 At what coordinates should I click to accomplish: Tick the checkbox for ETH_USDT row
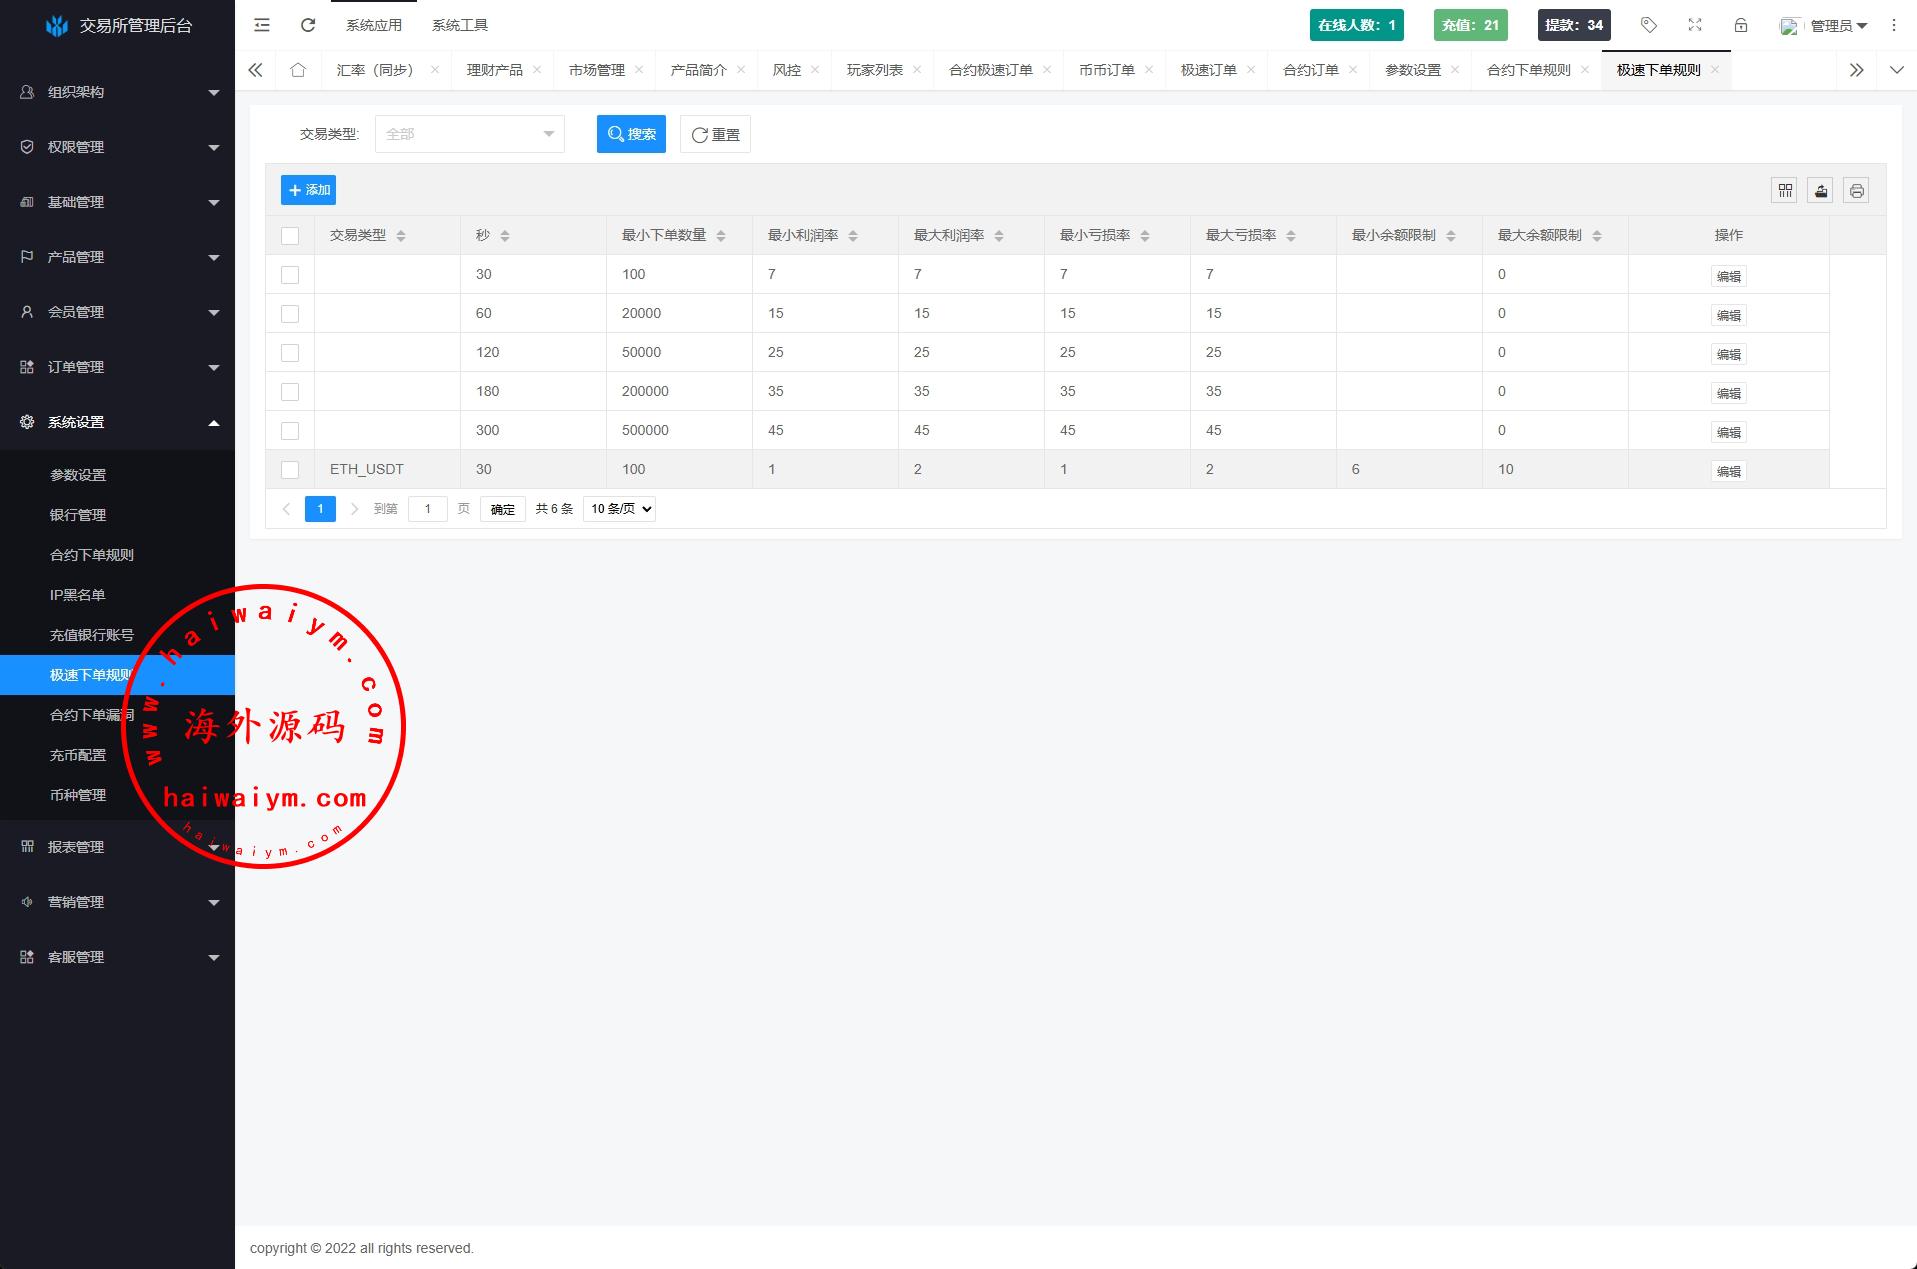290,470
